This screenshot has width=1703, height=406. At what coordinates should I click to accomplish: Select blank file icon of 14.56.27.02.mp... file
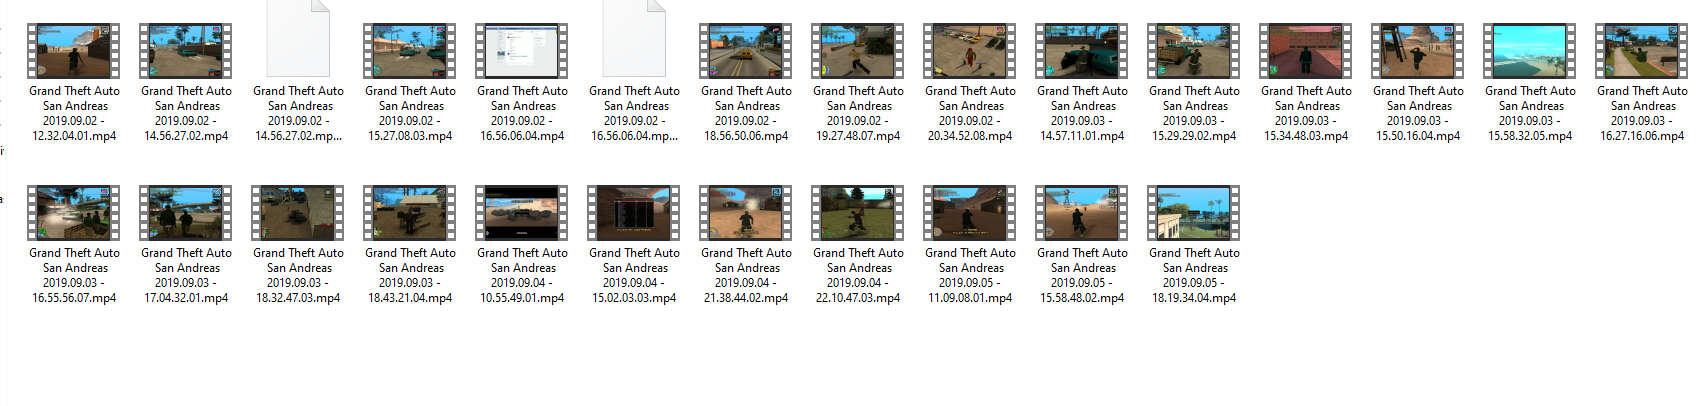[298, 40]
